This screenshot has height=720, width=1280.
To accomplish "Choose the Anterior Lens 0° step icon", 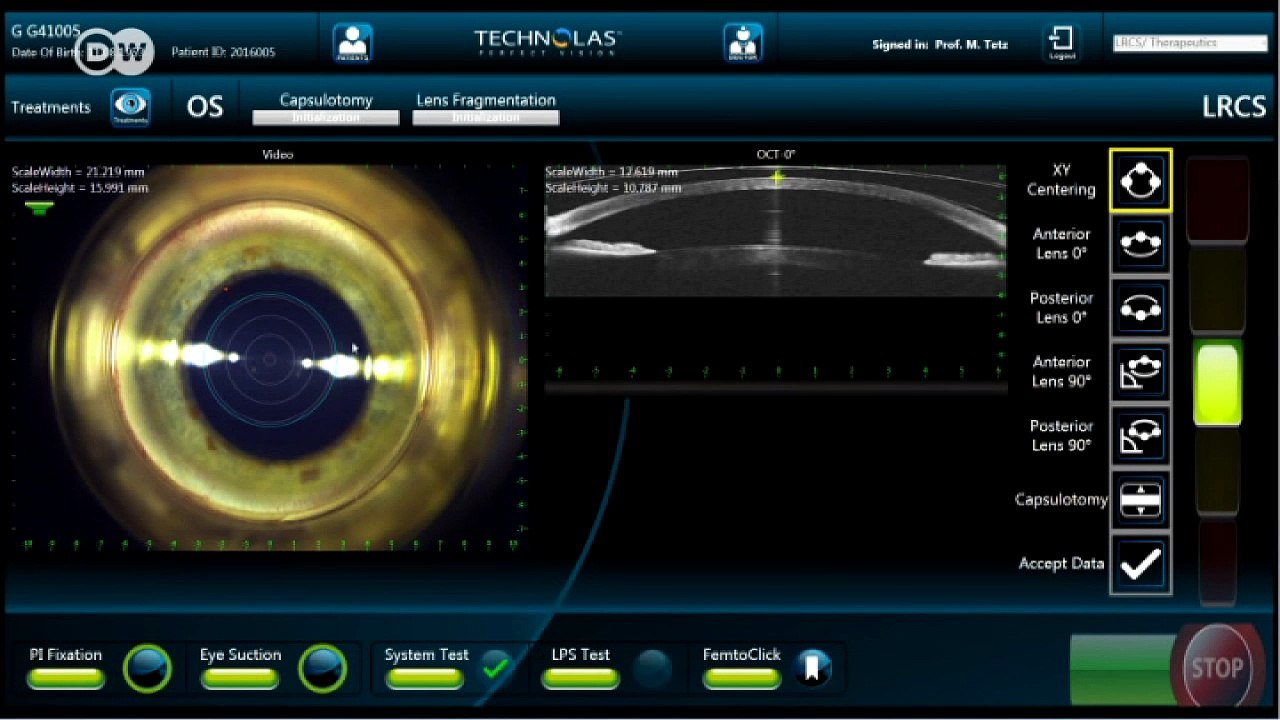I will coord(1140,244).
